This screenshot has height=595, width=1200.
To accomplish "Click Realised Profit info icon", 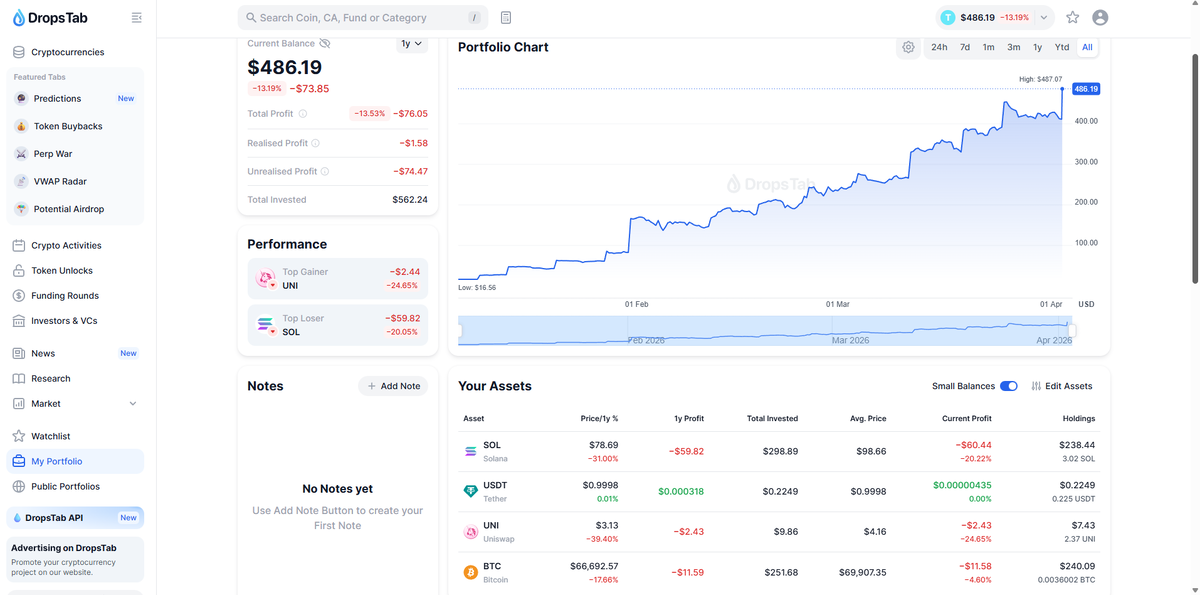I will (x=316, y=143).
